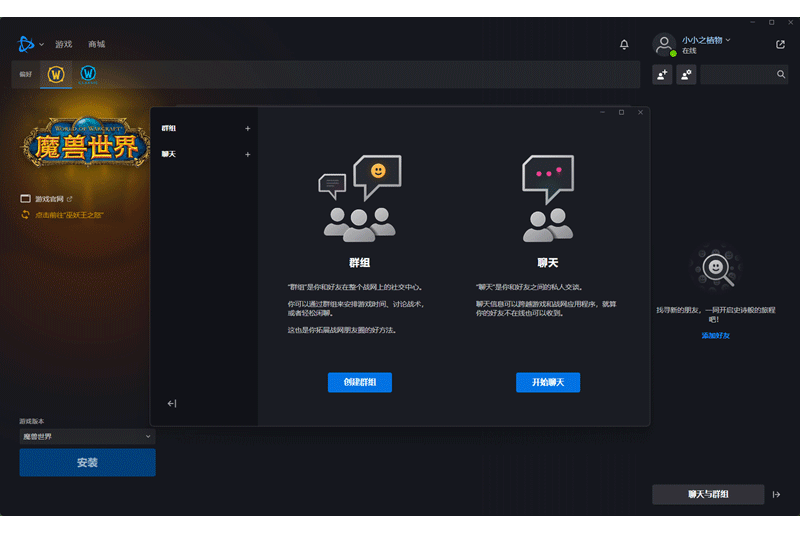This screenshot has height=533, width=800.
Task: Click the 魔兽世界 game logo
Action: tap(87, 142)
